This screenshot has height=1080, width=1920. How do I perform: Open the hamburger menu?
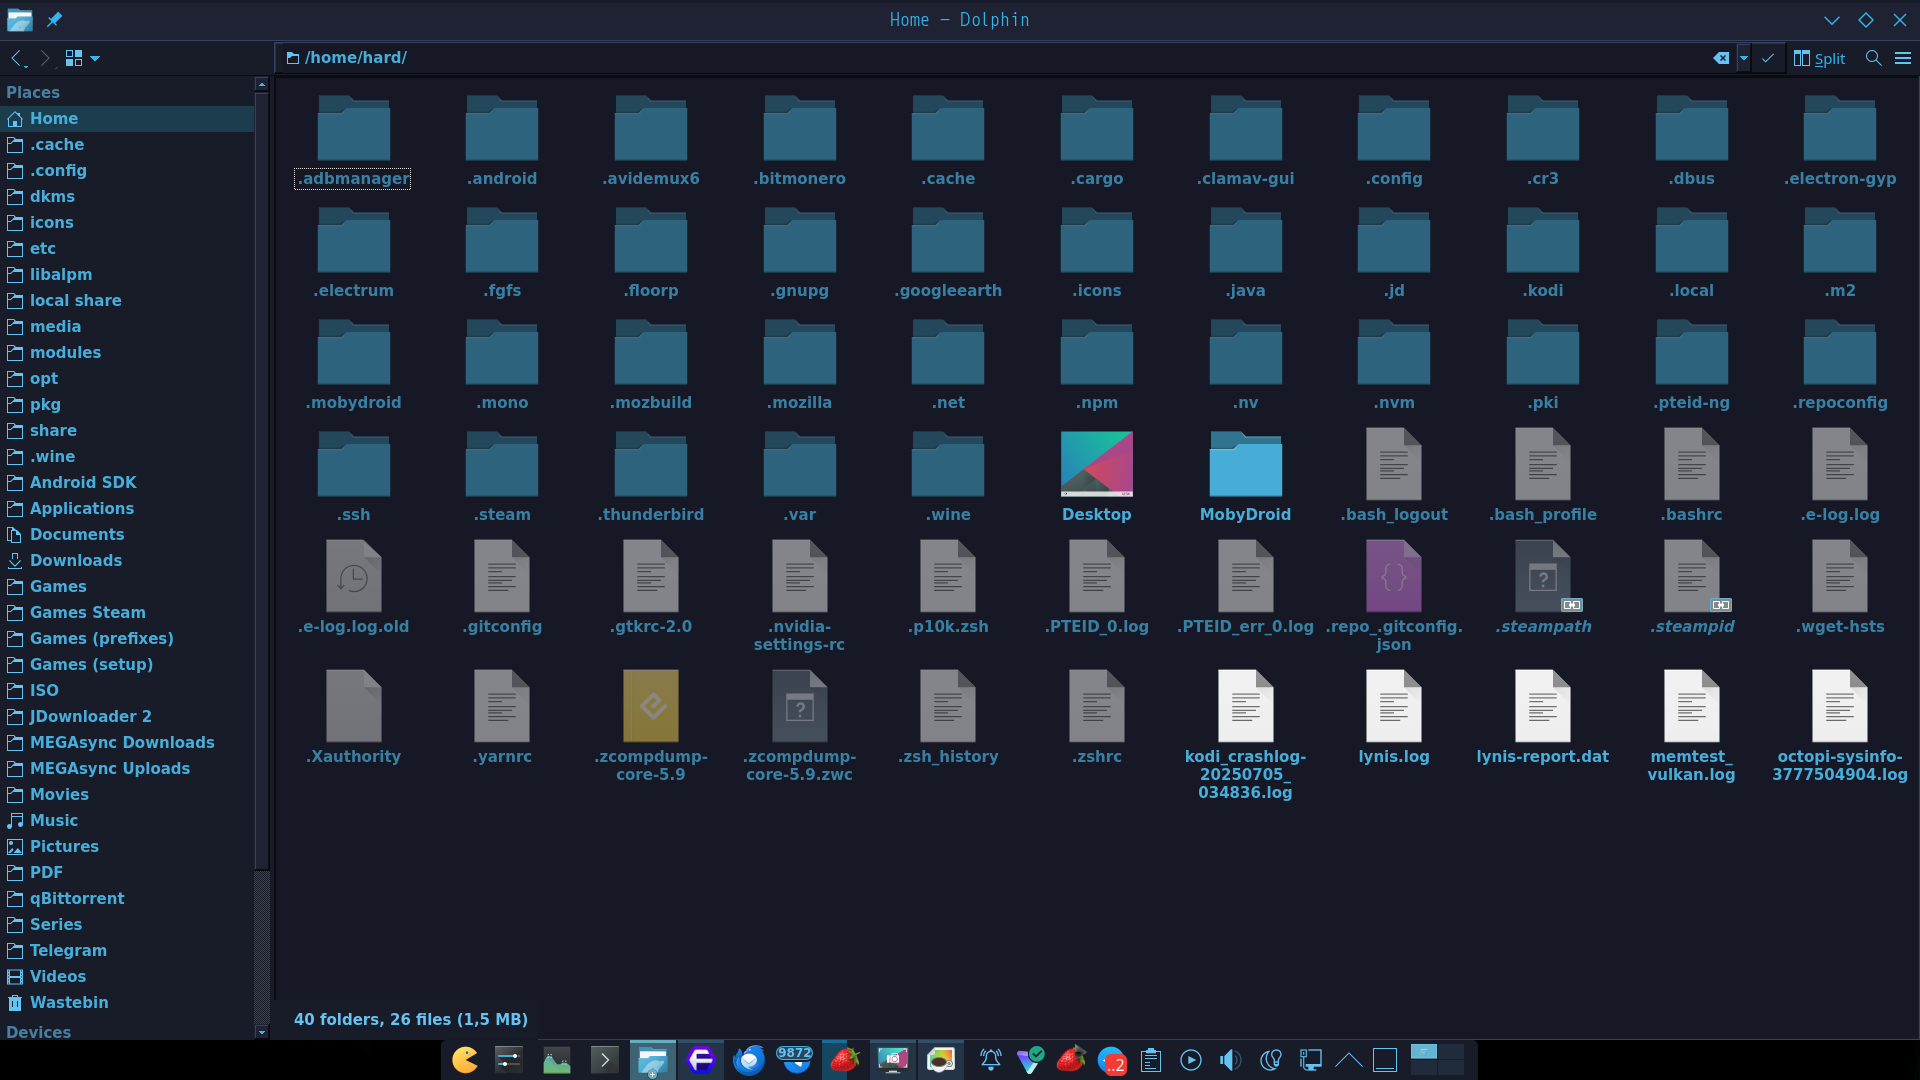[1903, 58]
